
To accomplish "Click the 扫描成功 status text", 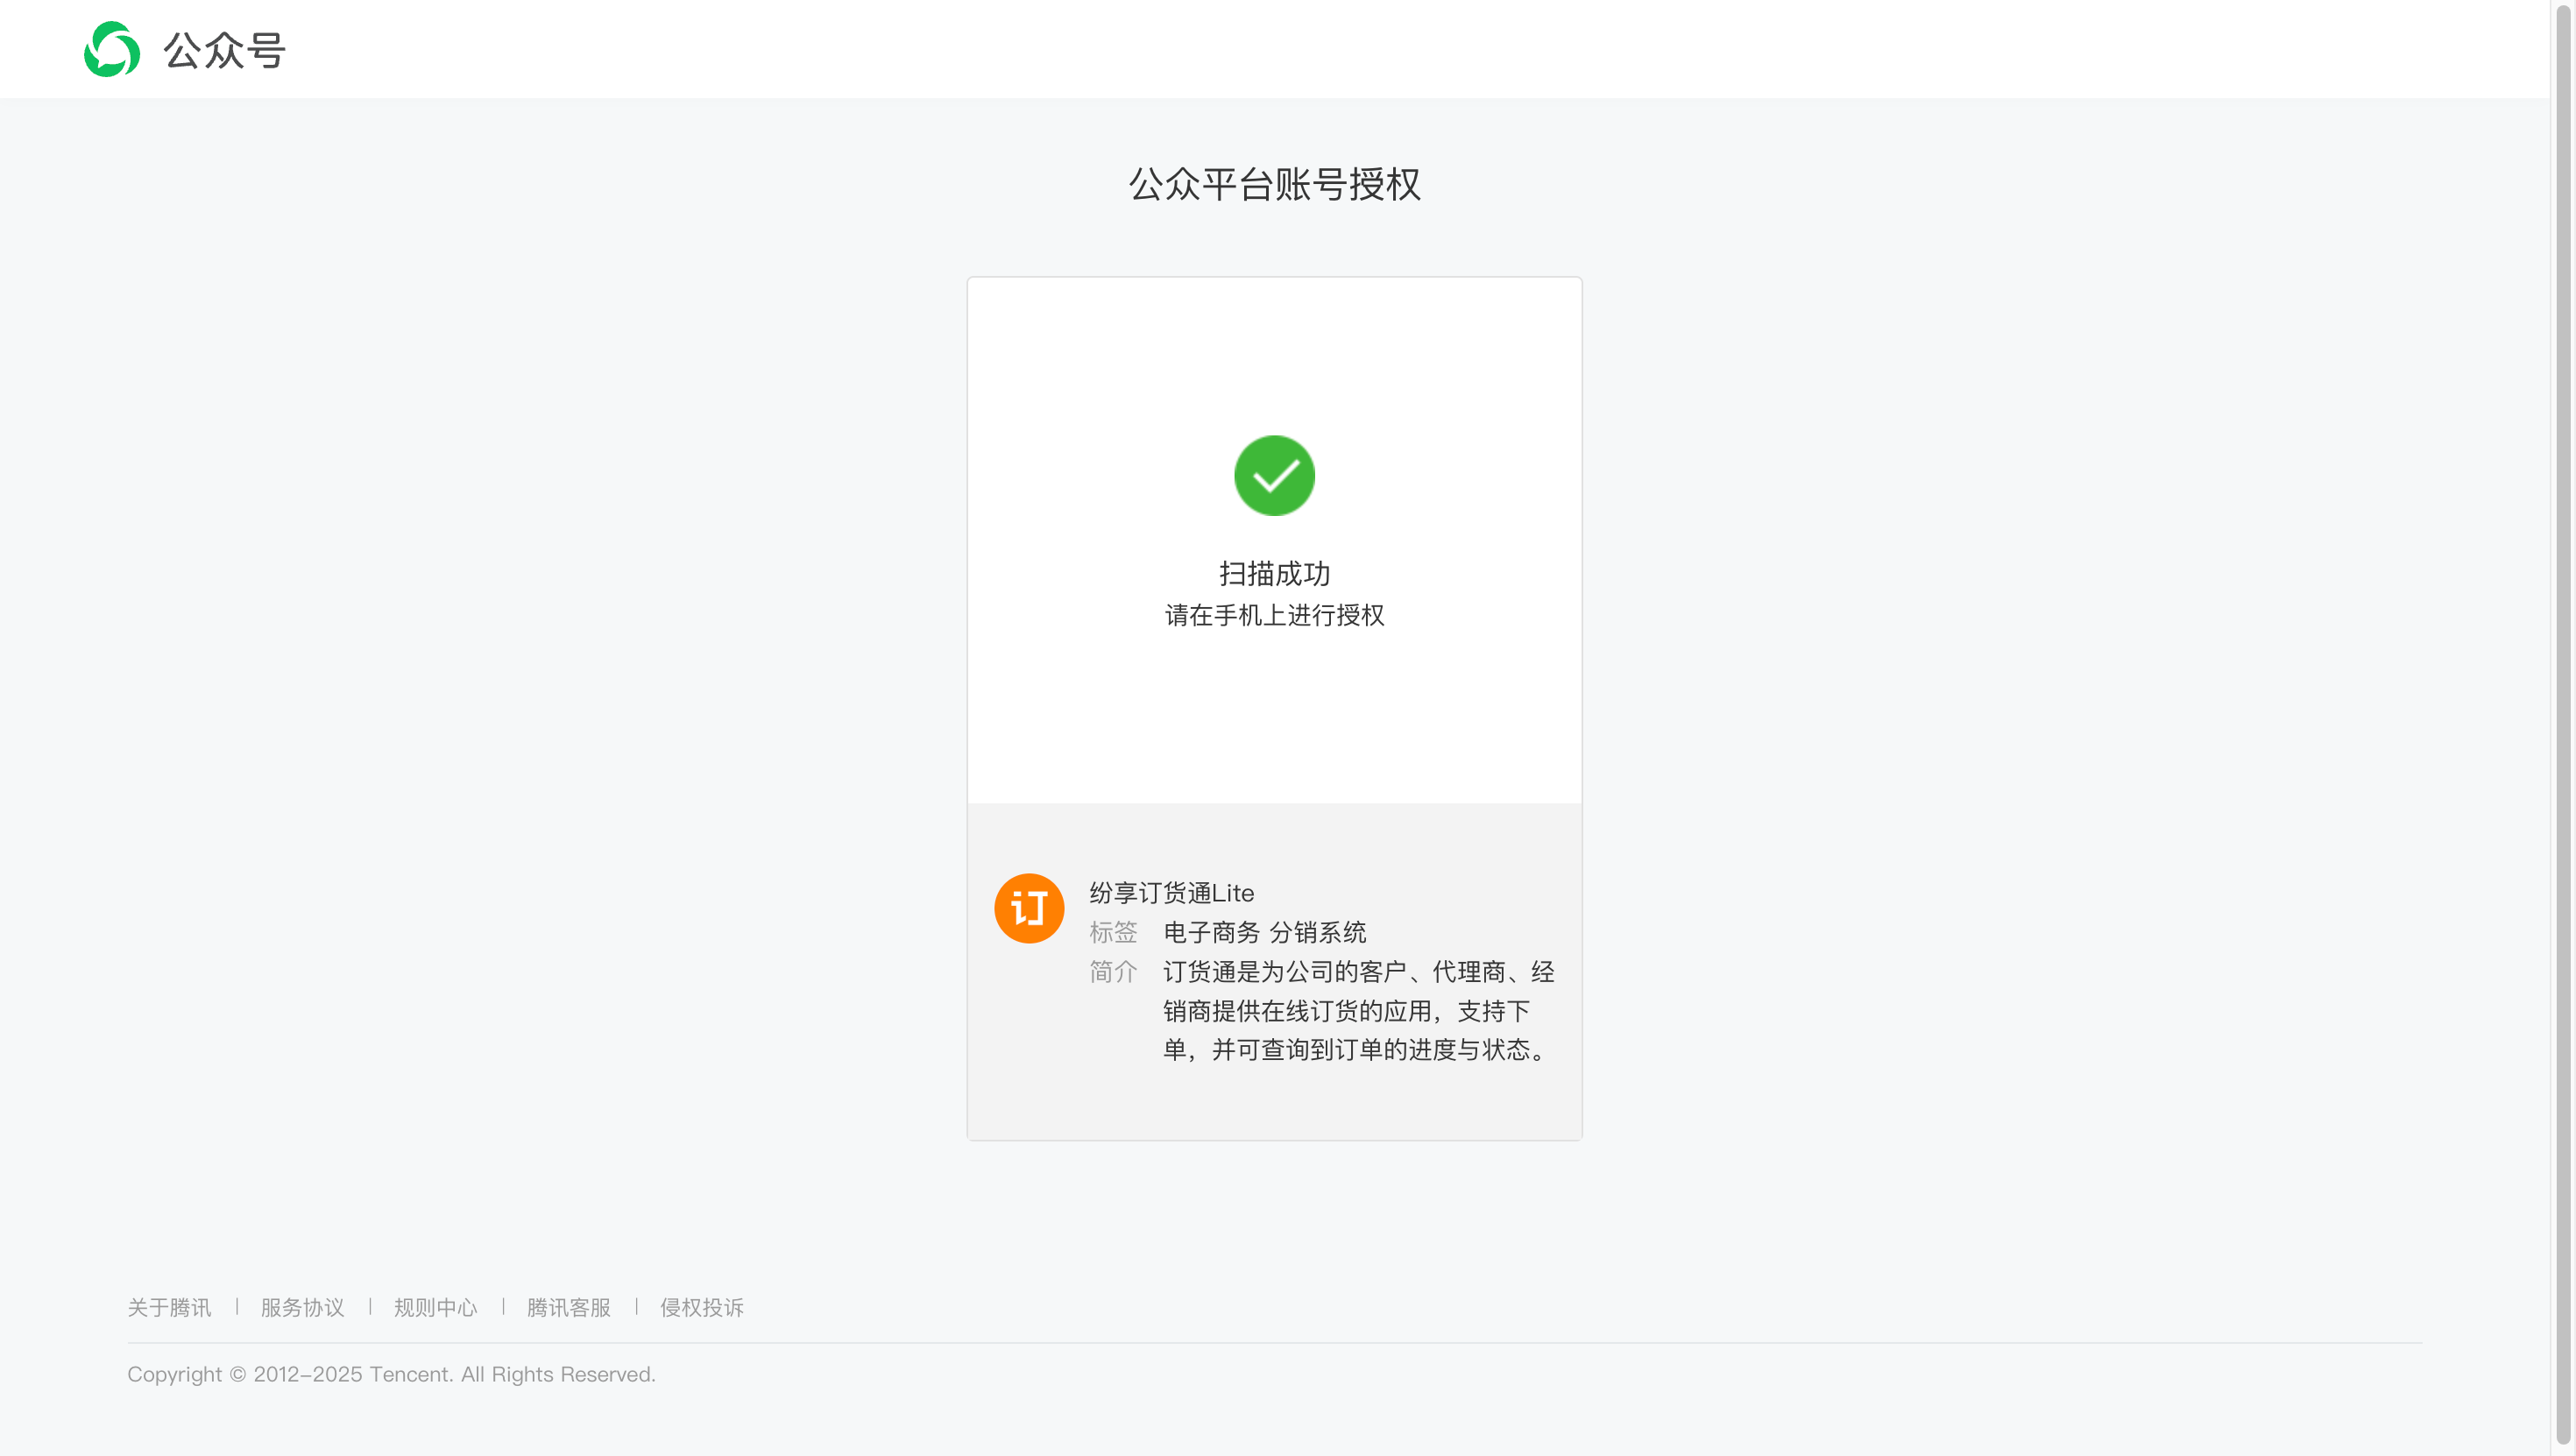I will click(1274, 573).
